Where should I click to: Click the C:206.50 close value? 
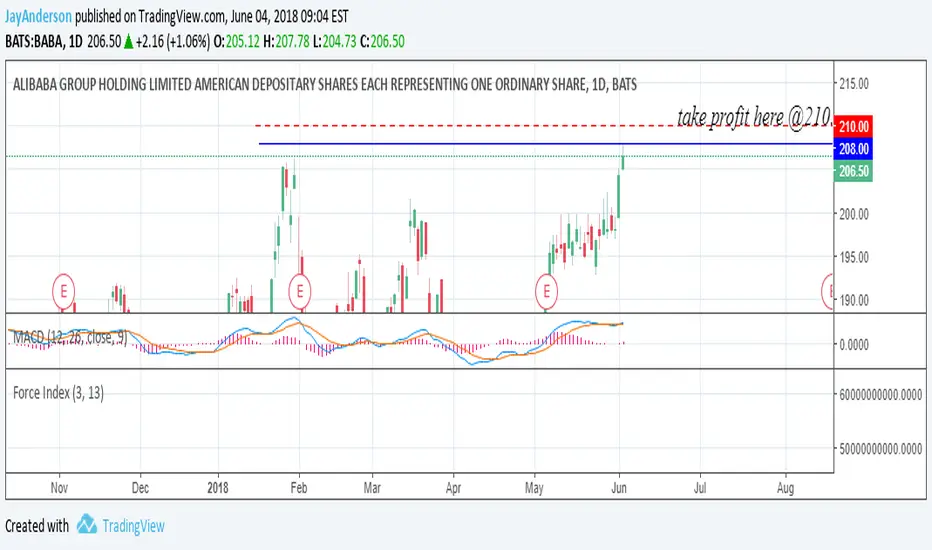[383, 42]
